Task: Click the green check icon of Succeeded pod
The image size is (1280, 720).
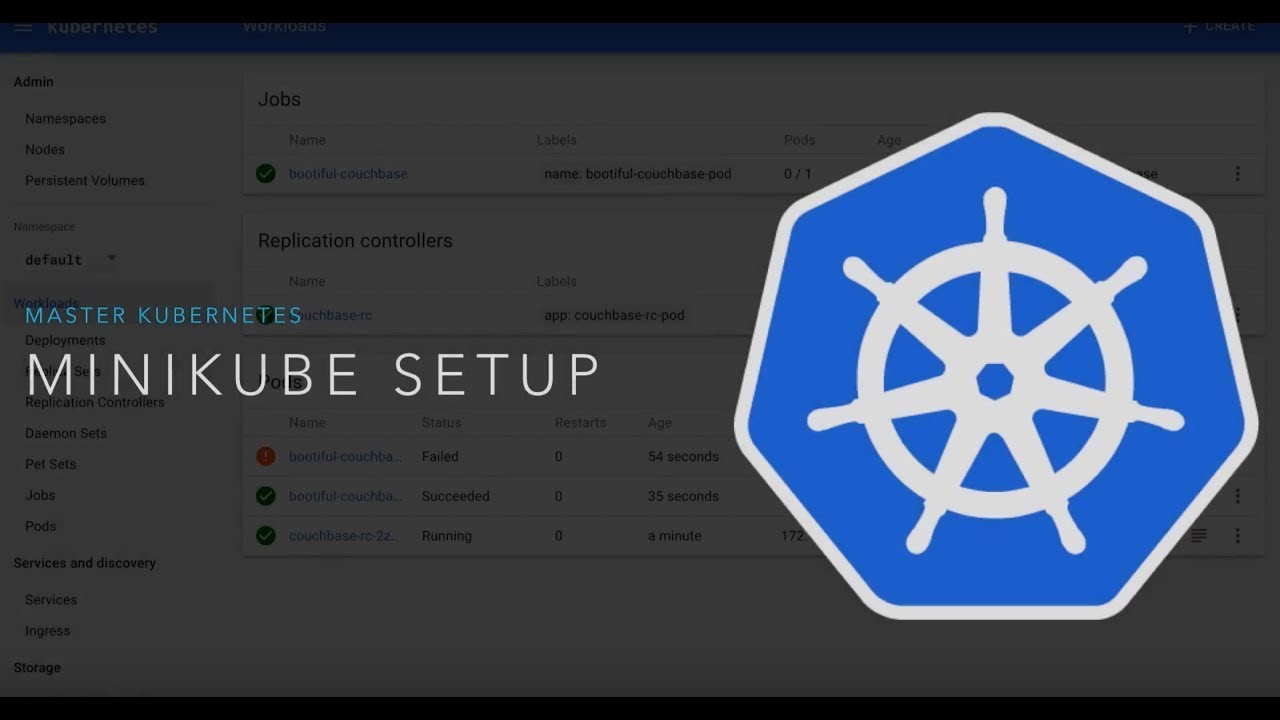Action: coord(265,496)
